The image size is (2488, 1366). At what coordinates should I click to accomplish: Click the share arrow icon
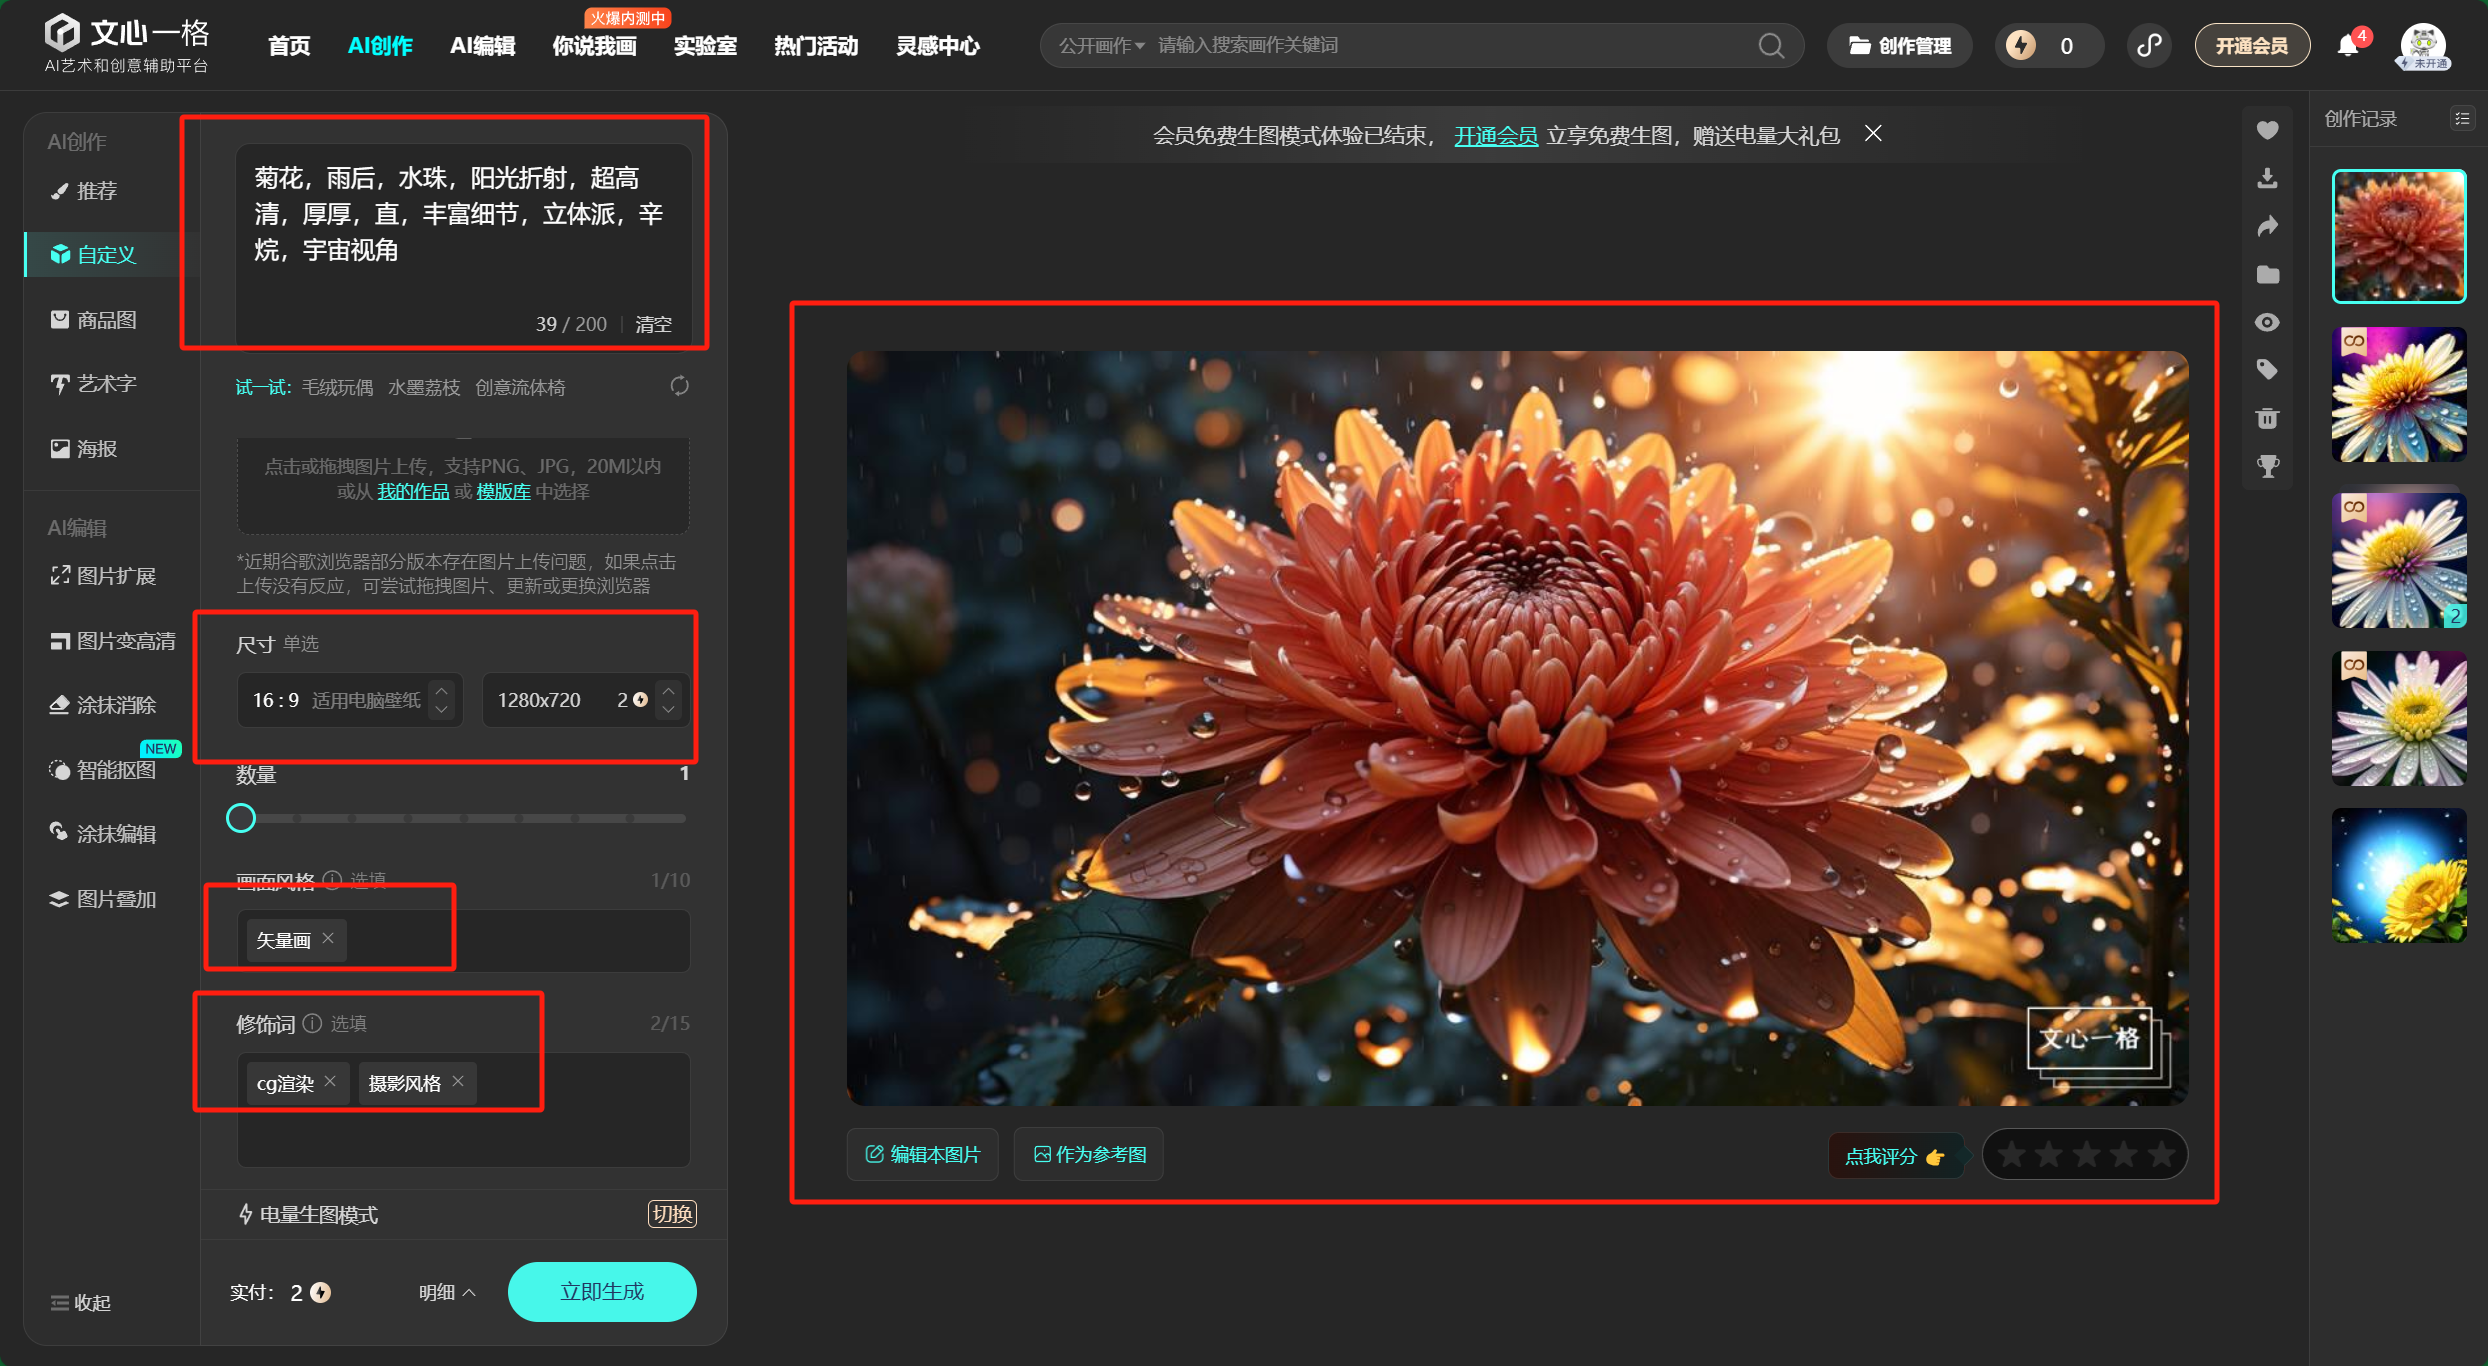pos(2267,226)
